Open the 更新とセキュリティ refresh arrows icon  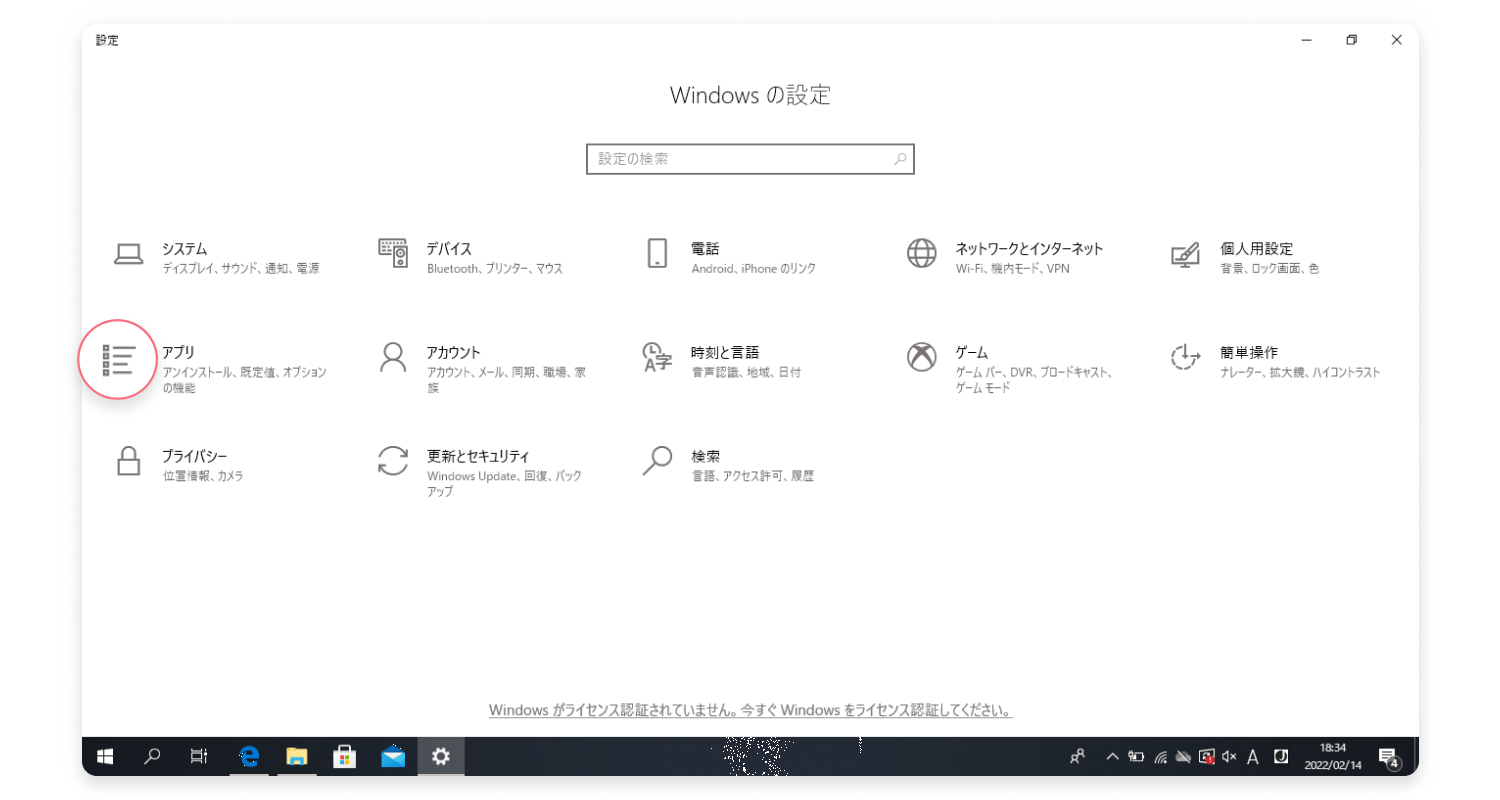coord(393,461)
